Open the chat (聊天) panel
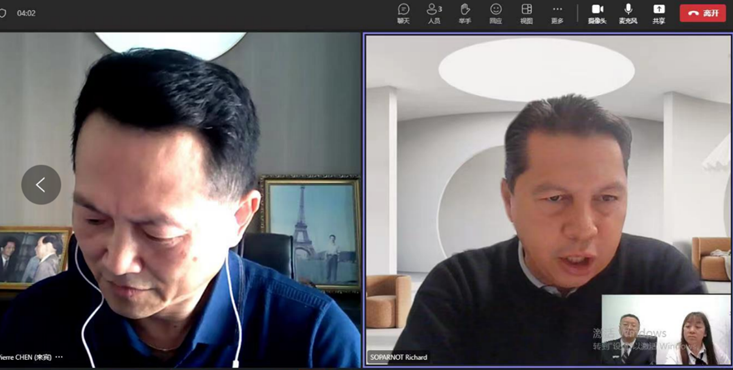 (x=403, y=13)
